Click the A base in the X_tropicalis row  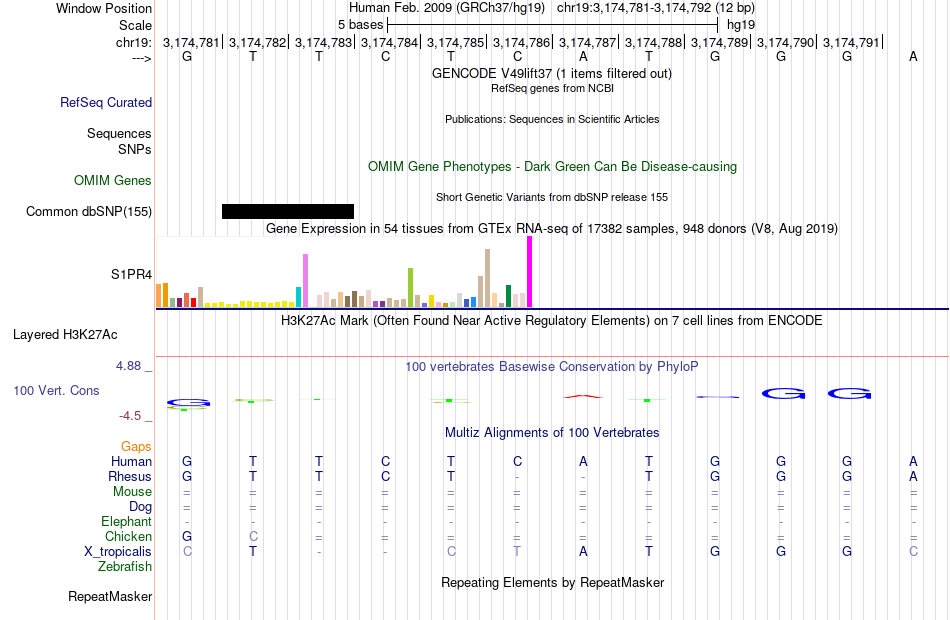coord(583,552)
